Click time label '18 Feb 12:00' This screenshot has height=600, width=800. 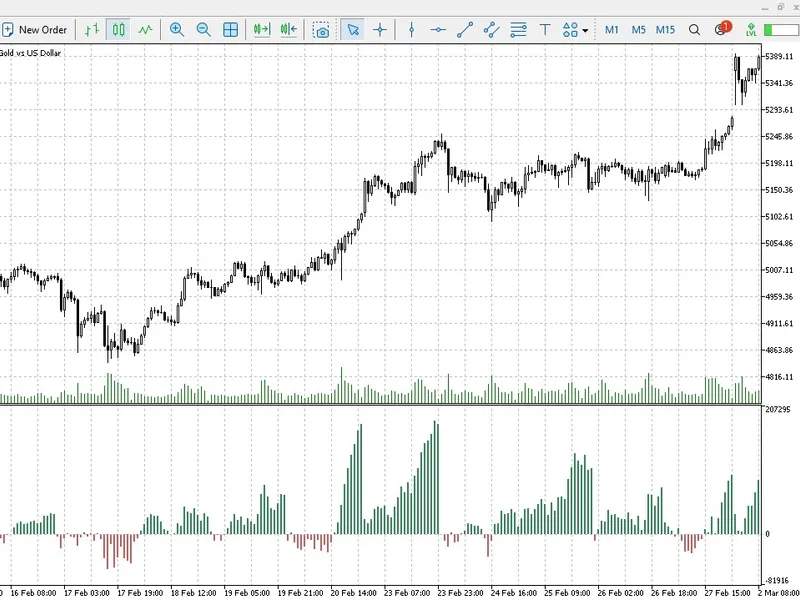193,593
